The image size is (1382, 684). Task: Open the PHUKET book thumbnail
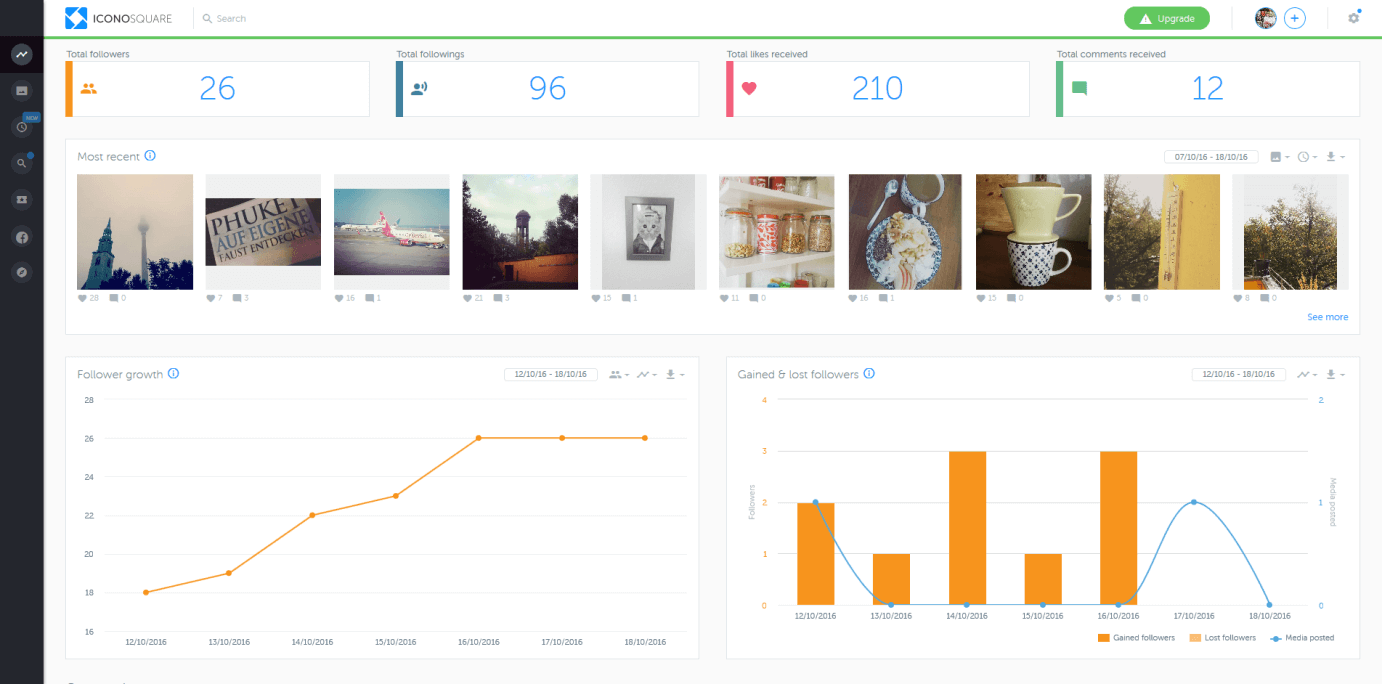[x=263, y=232]
